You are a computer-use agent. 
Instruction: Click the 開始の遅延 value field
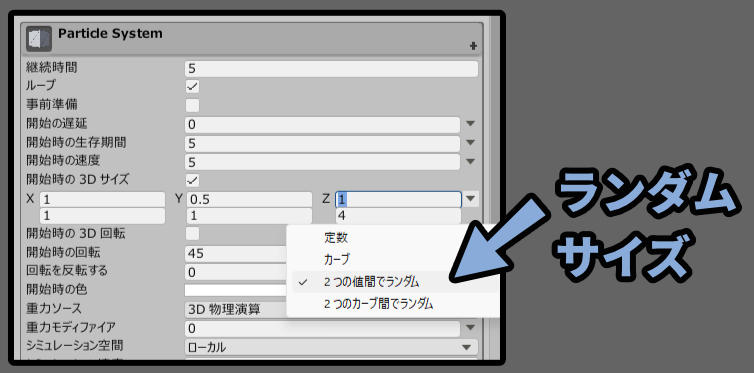tap(323, 125)
